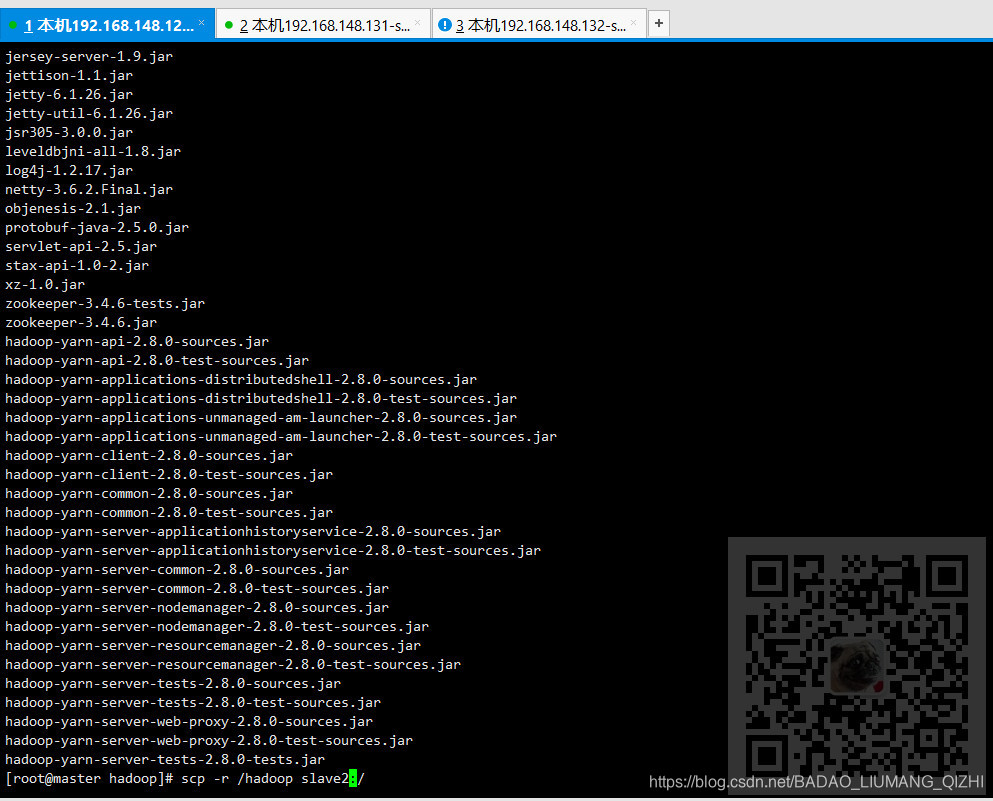
Task: Click the line zookeeper-3.4.6.jar
Action: point(81,322)
